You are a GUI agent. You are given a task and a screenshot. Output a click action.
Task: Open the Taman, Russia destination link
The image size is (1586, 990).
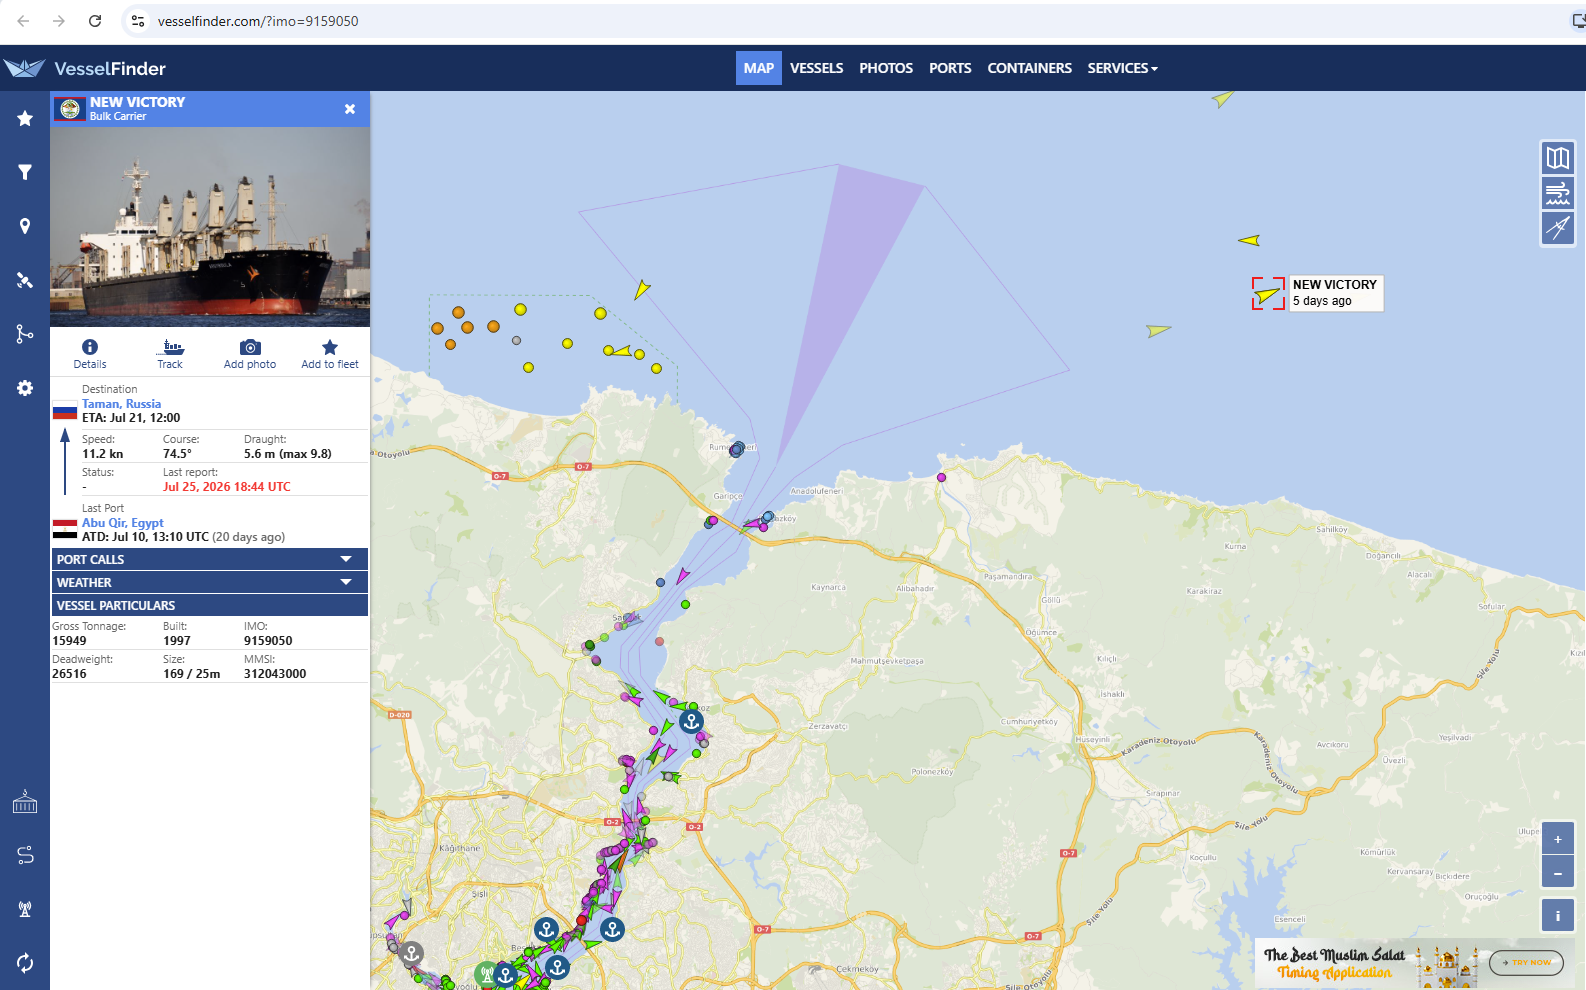pos(121,404)
